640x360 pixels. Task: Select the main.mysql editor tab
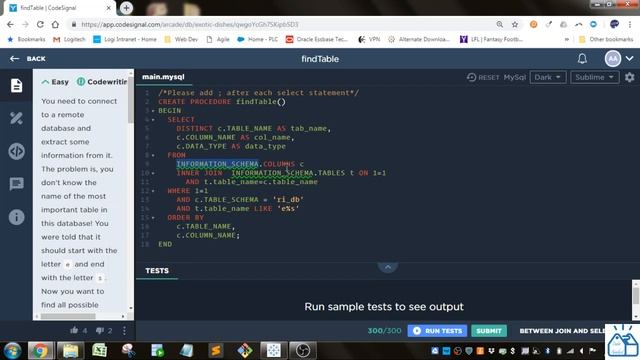pos(163,77)
